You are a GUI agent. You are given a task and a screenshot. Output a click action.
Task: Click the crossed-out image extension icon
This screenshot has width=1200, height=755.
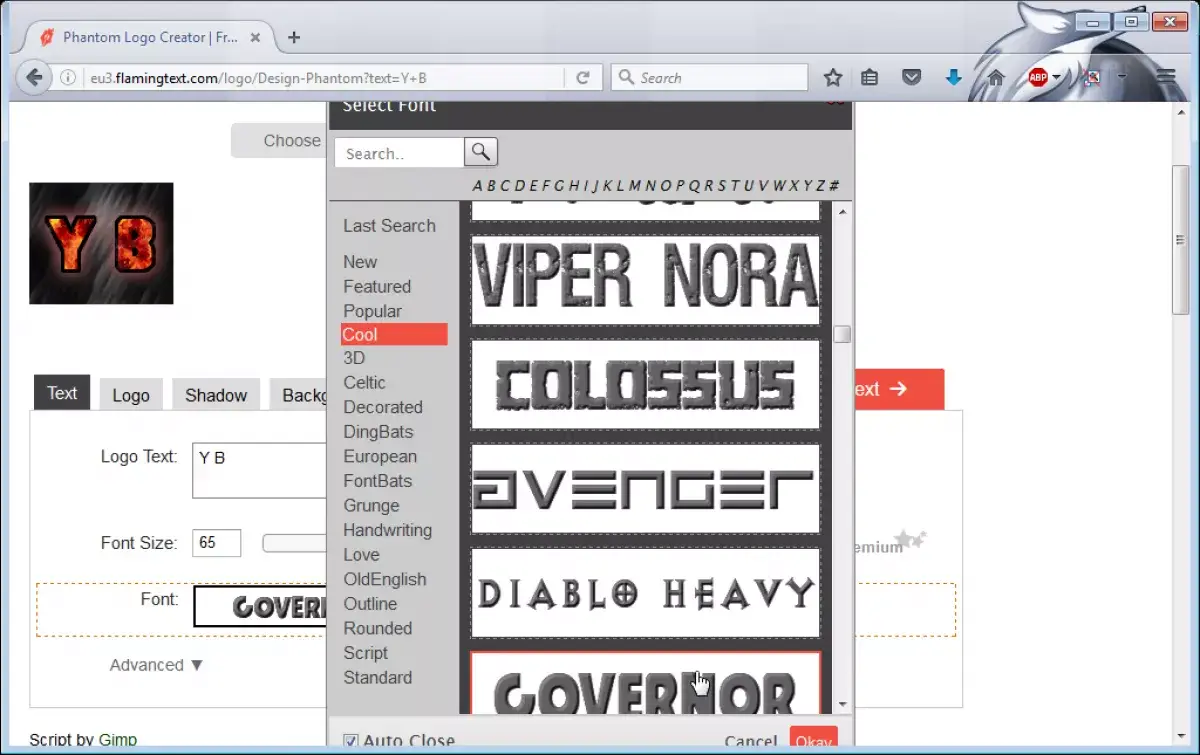pos(1093,77)
